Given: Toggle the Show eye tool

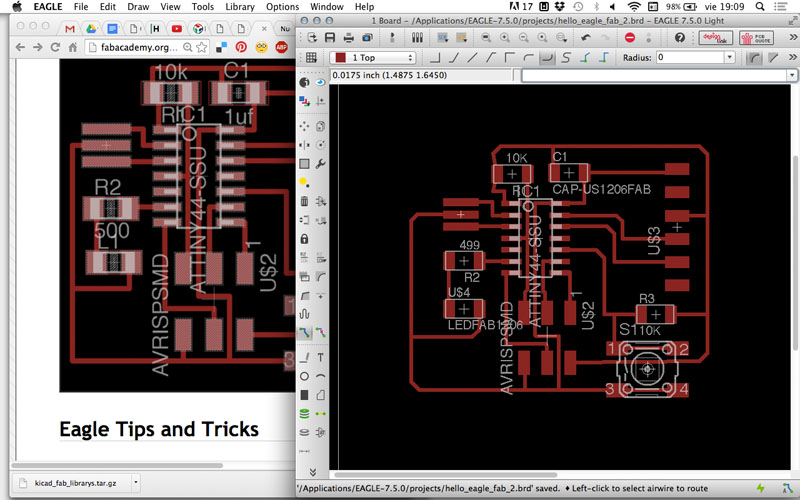Looking at the screenshot, I should click(x=320, y=82).
